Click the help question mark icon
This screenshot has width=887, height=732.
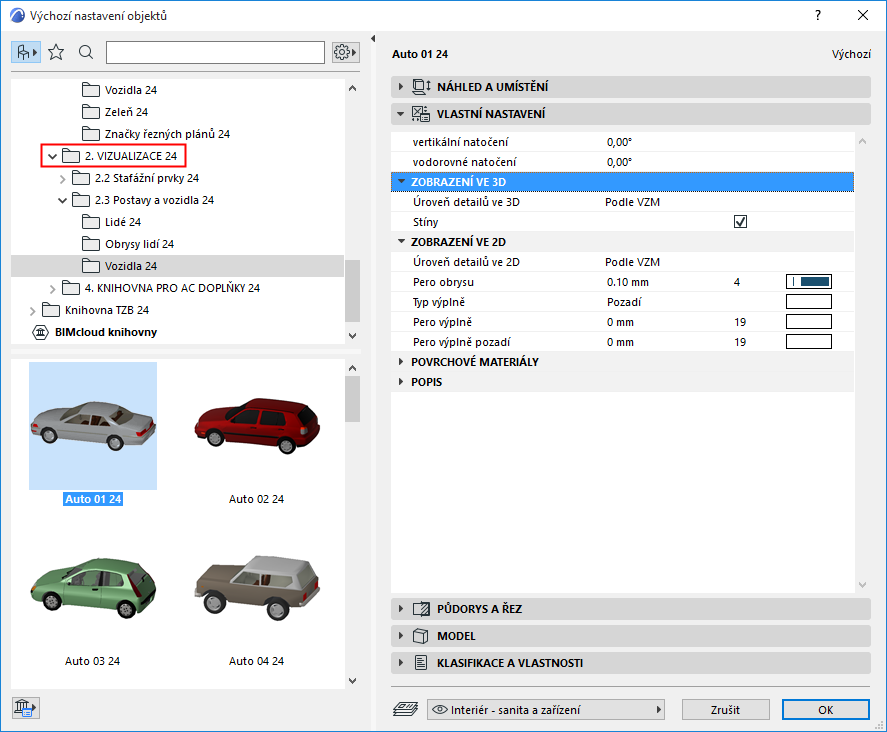point(818,16)
